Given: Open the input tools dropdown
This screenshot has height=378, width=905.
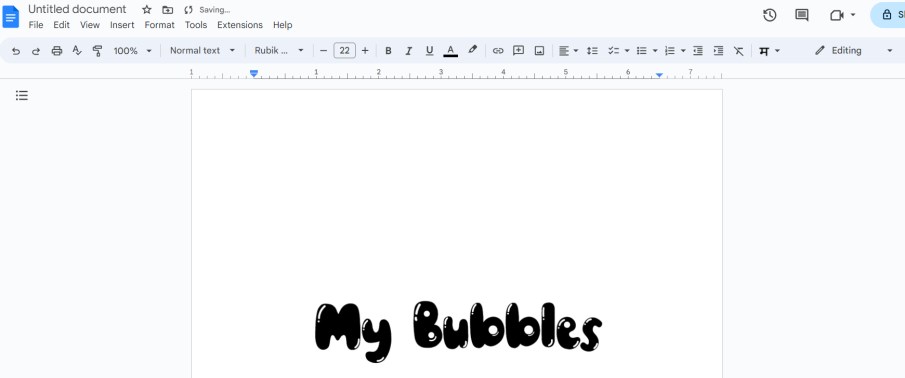Looking at the screenshot, I should click(769, 51).
